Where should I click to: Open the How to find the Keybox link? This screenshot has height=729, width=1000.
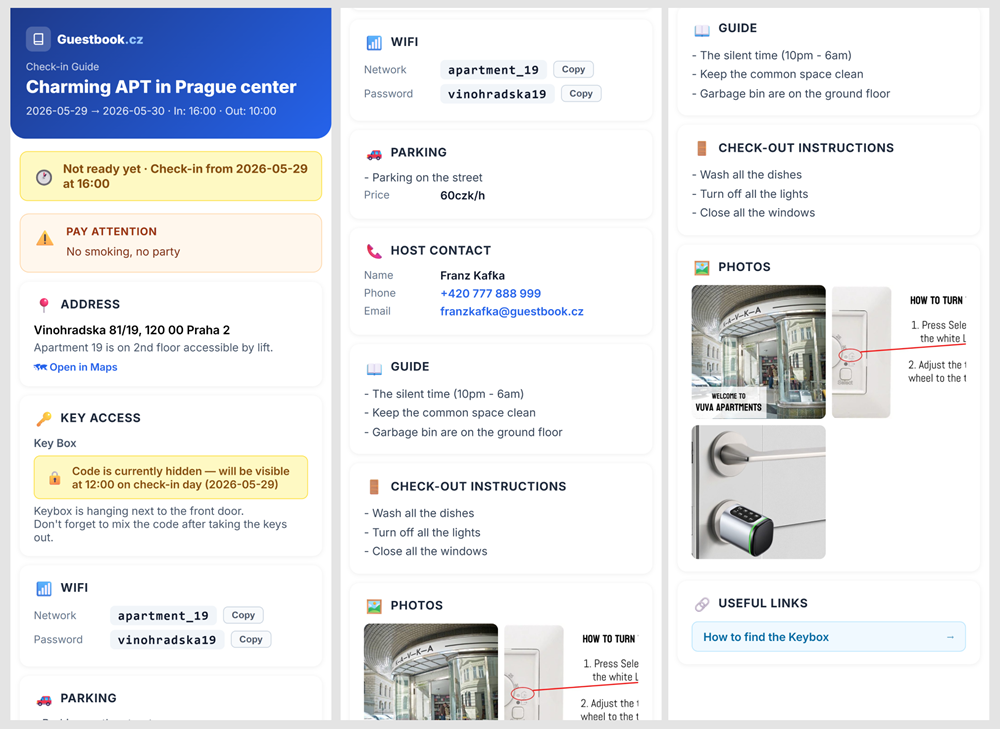828,637
